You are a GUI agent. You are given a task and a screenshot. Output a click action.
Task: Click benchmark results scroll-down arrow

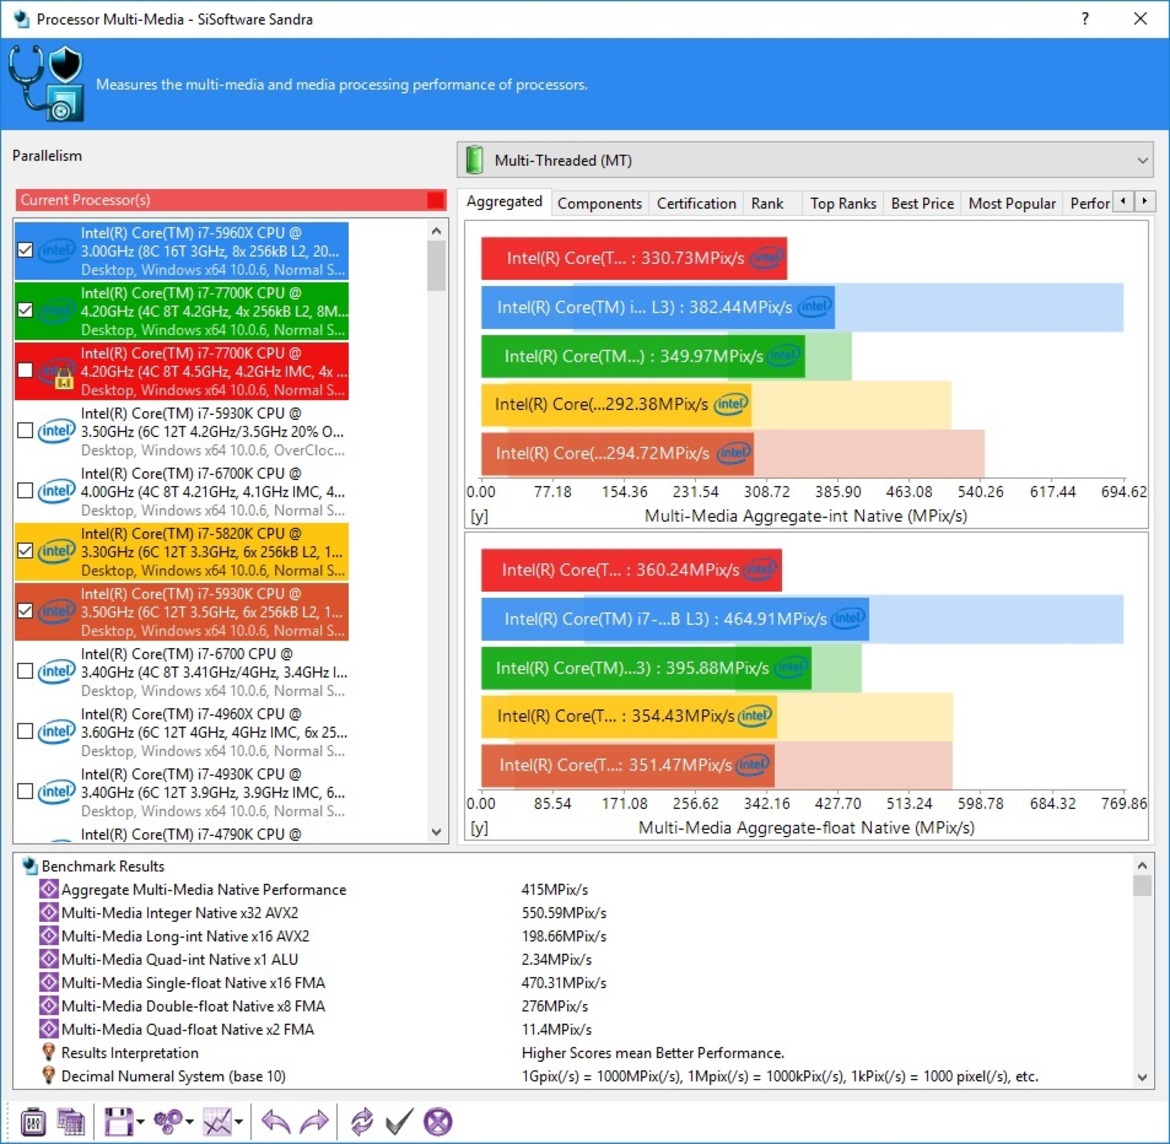pyautogui.click(x=1142, y=1077)
